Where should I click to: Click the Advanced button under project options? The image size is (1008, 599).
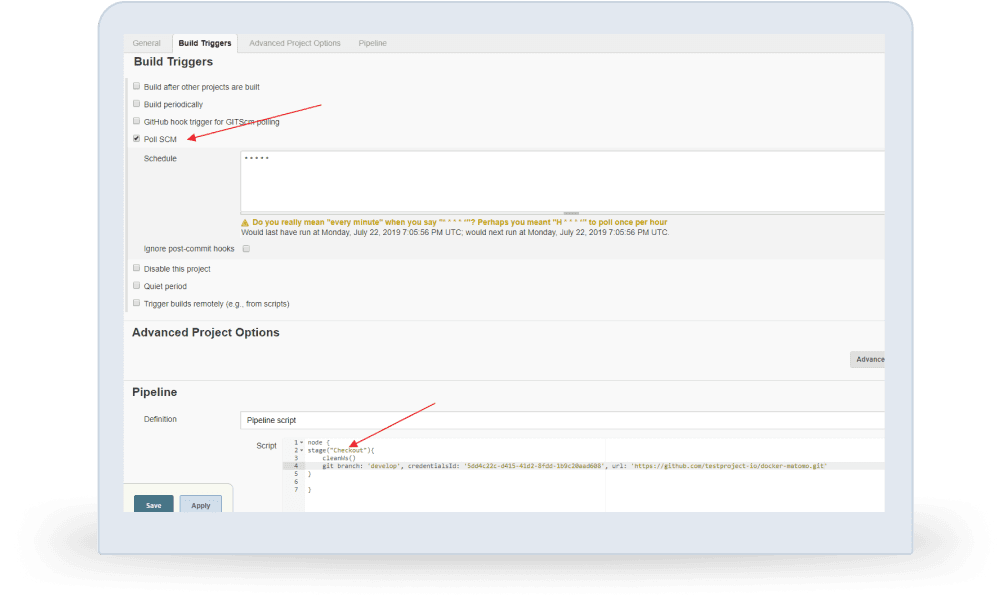pyautogui.click(x=867, y=359)
